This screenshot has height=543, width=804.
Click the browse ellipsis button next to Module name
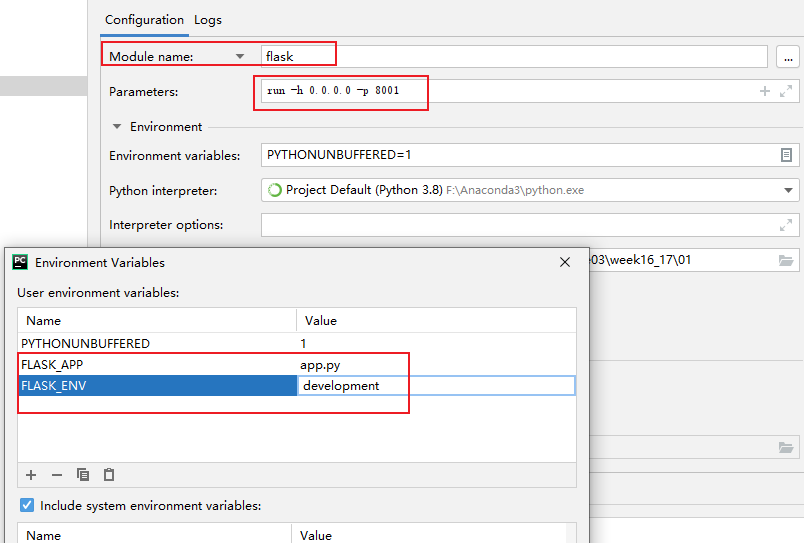coord(788,56)
